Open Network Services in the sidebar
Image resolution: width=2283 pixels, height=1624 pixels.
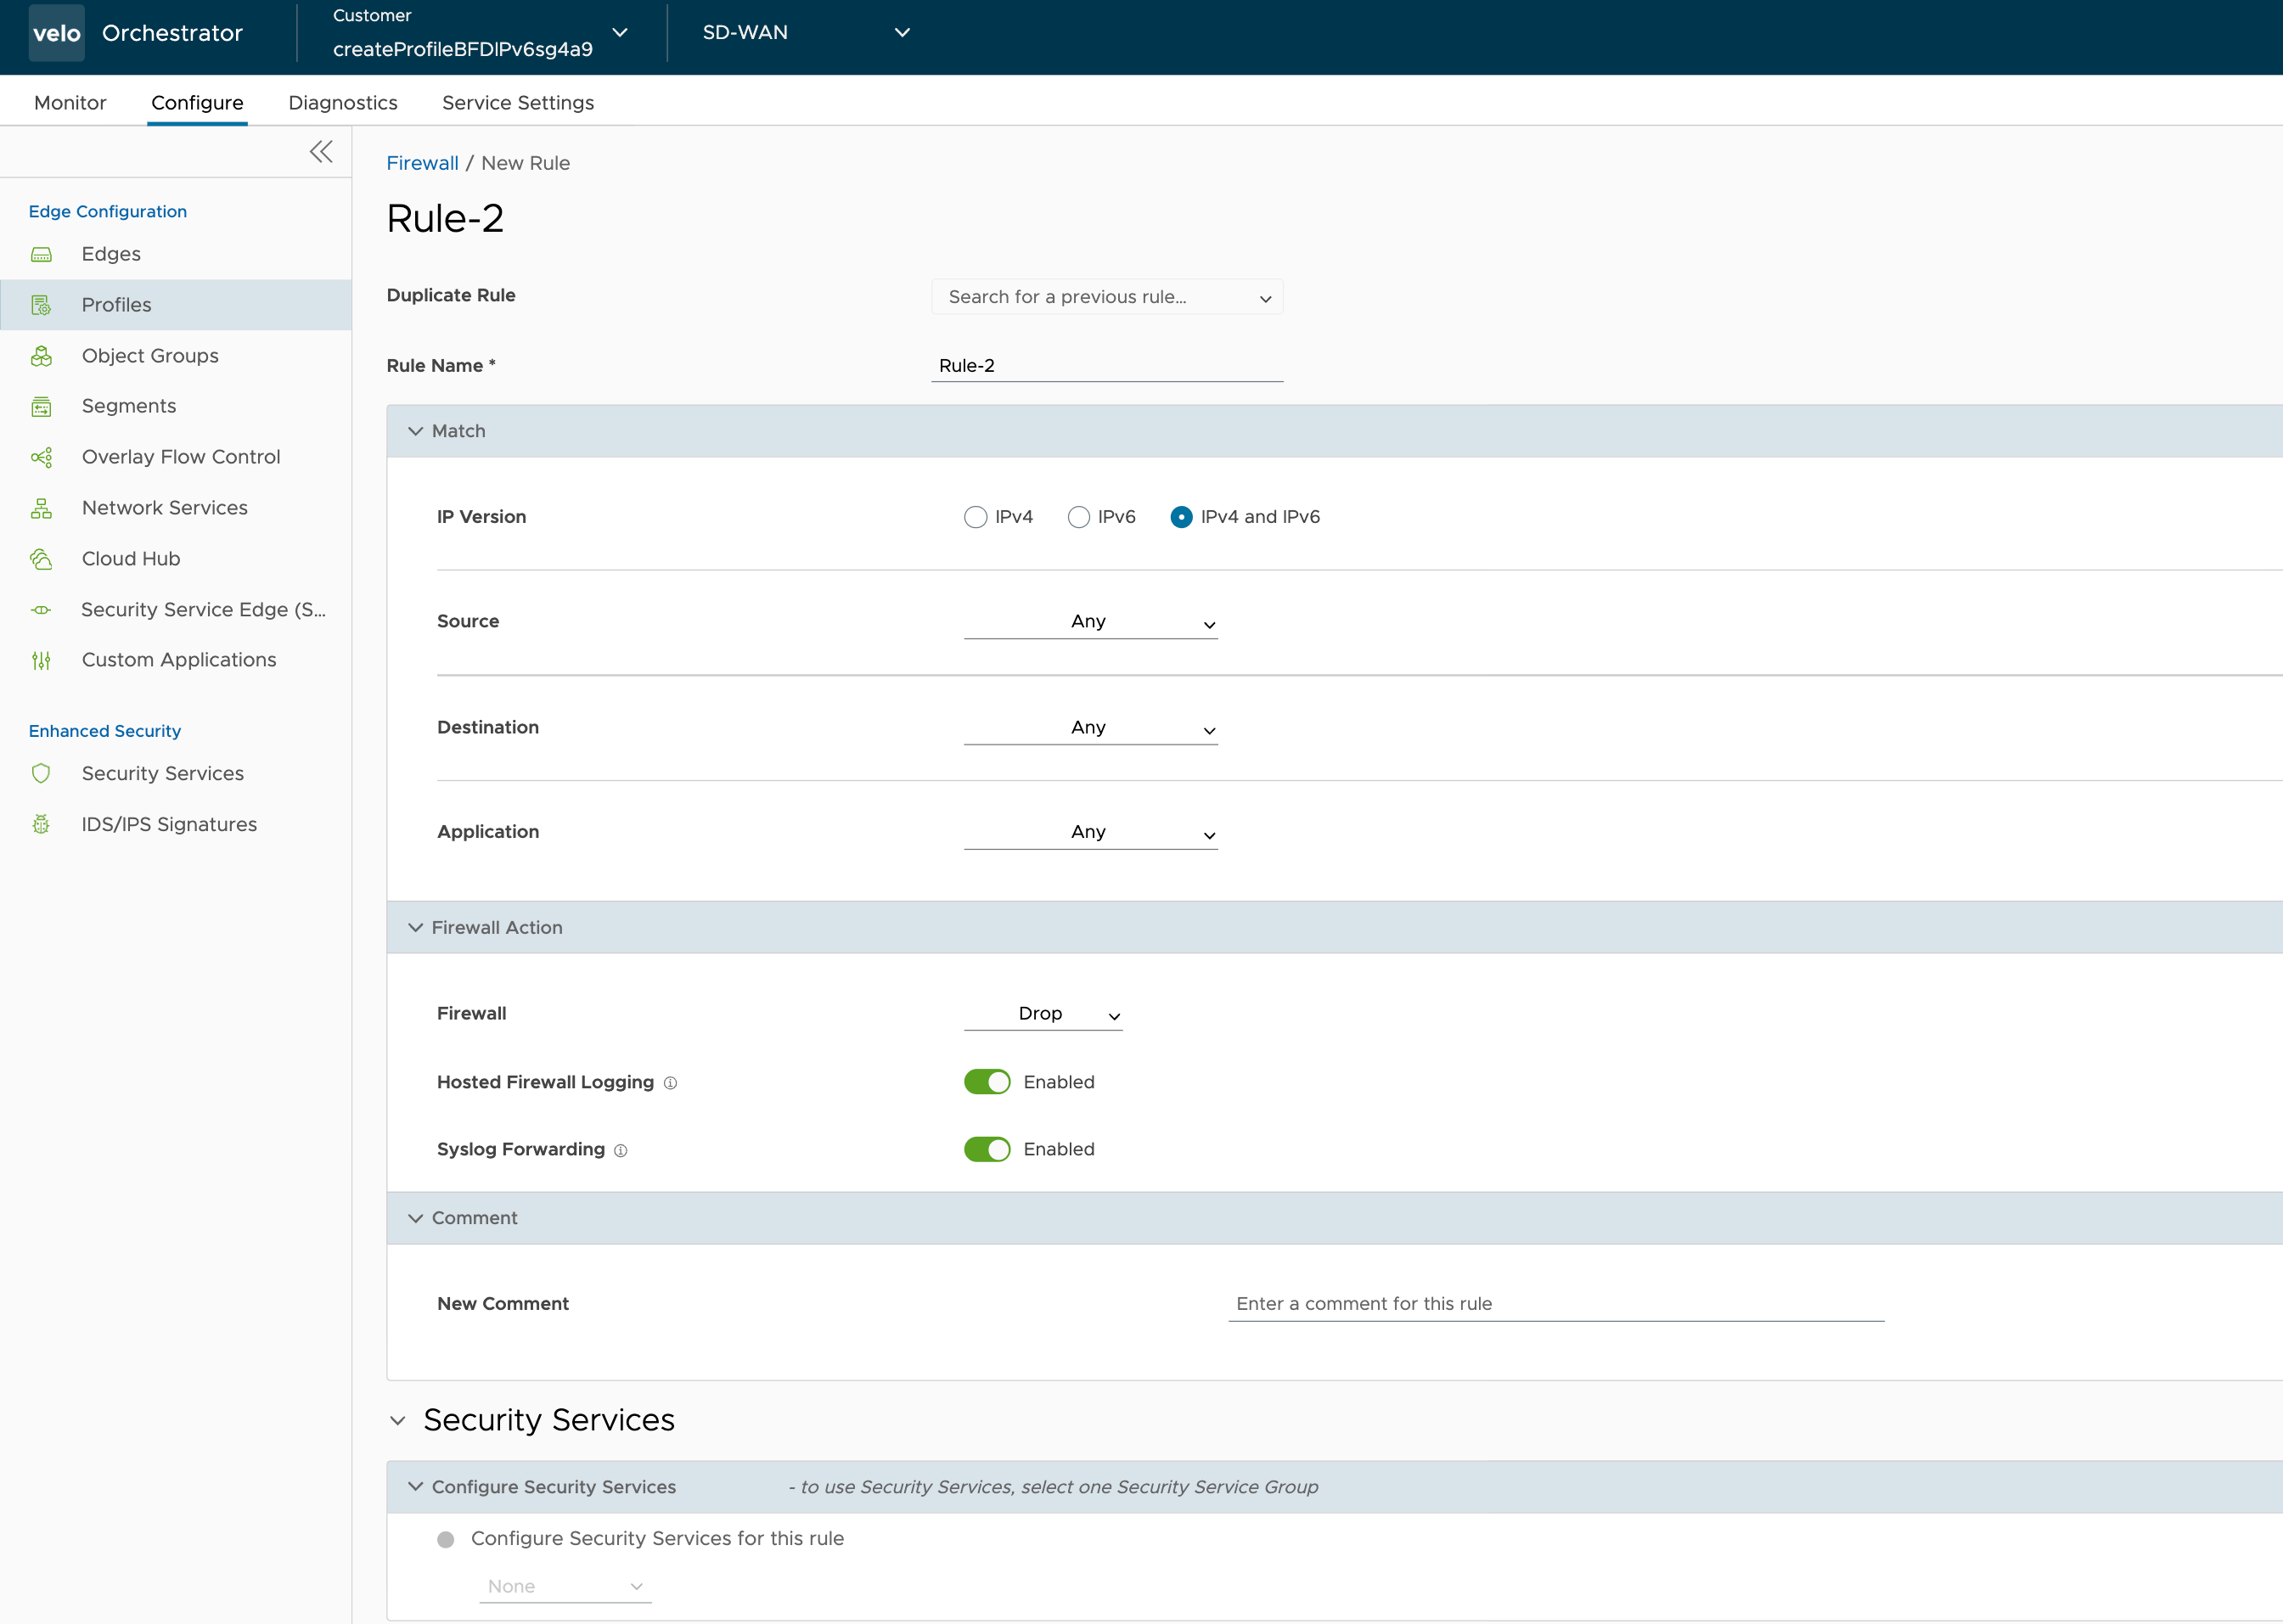tap(176, 508)
